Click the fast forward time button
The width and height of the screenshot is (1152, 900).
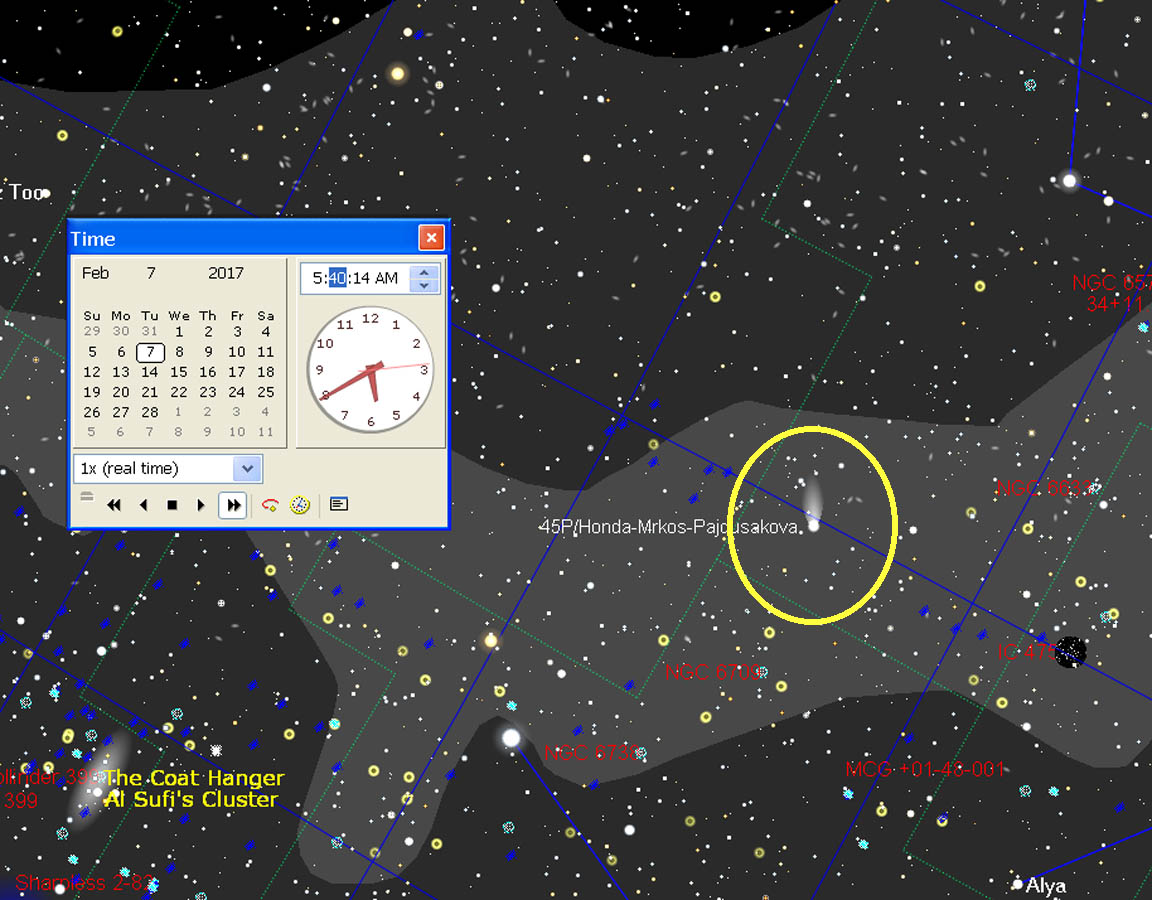233,505
